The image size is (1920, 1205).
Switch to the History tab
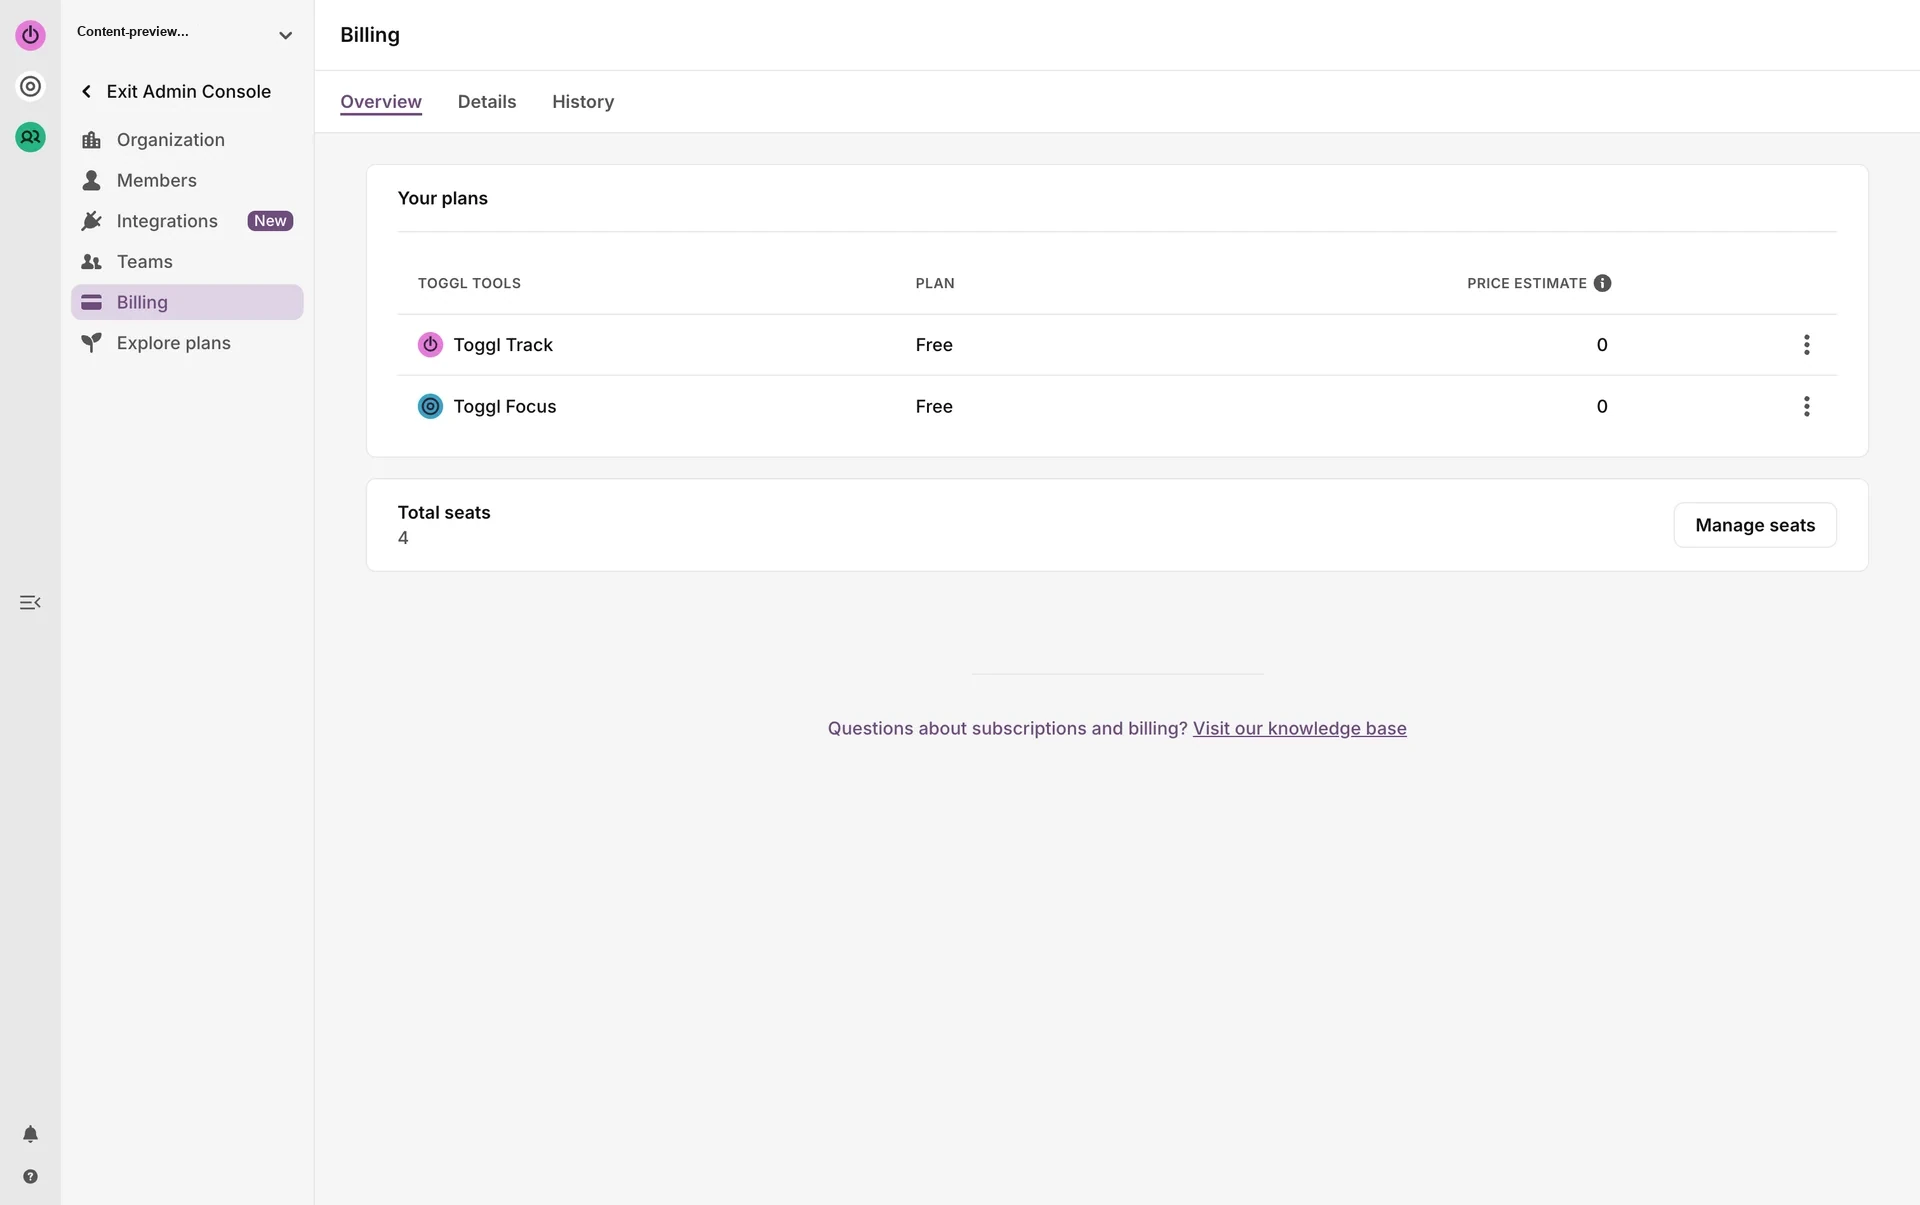click(x=583, y=102)
